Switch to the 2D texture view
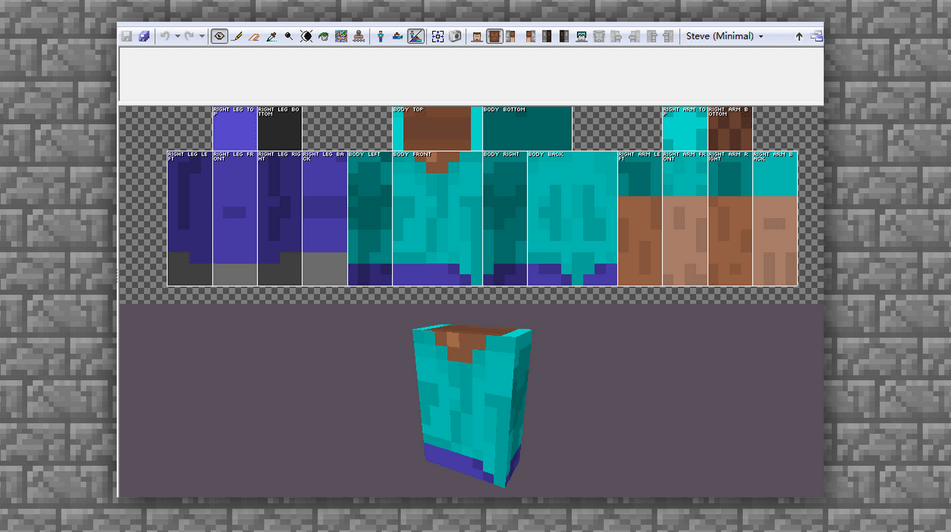 [398, 36]
